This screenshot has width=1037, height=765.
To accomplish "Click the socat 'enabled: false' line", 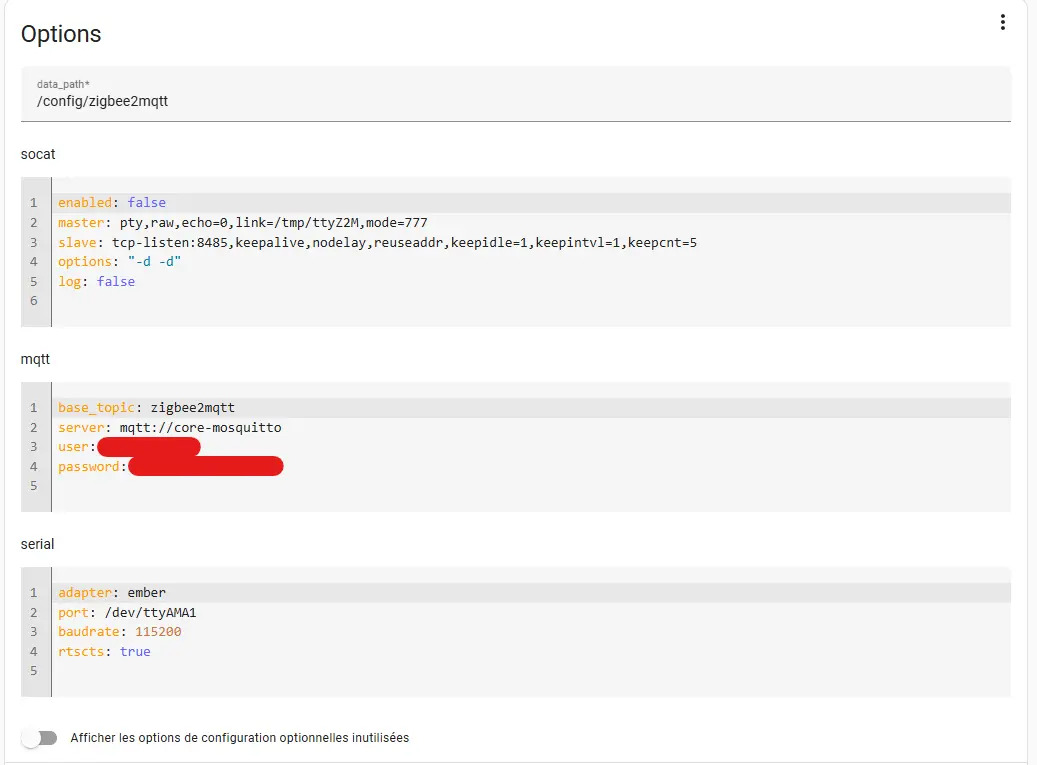I will [112, 203].
